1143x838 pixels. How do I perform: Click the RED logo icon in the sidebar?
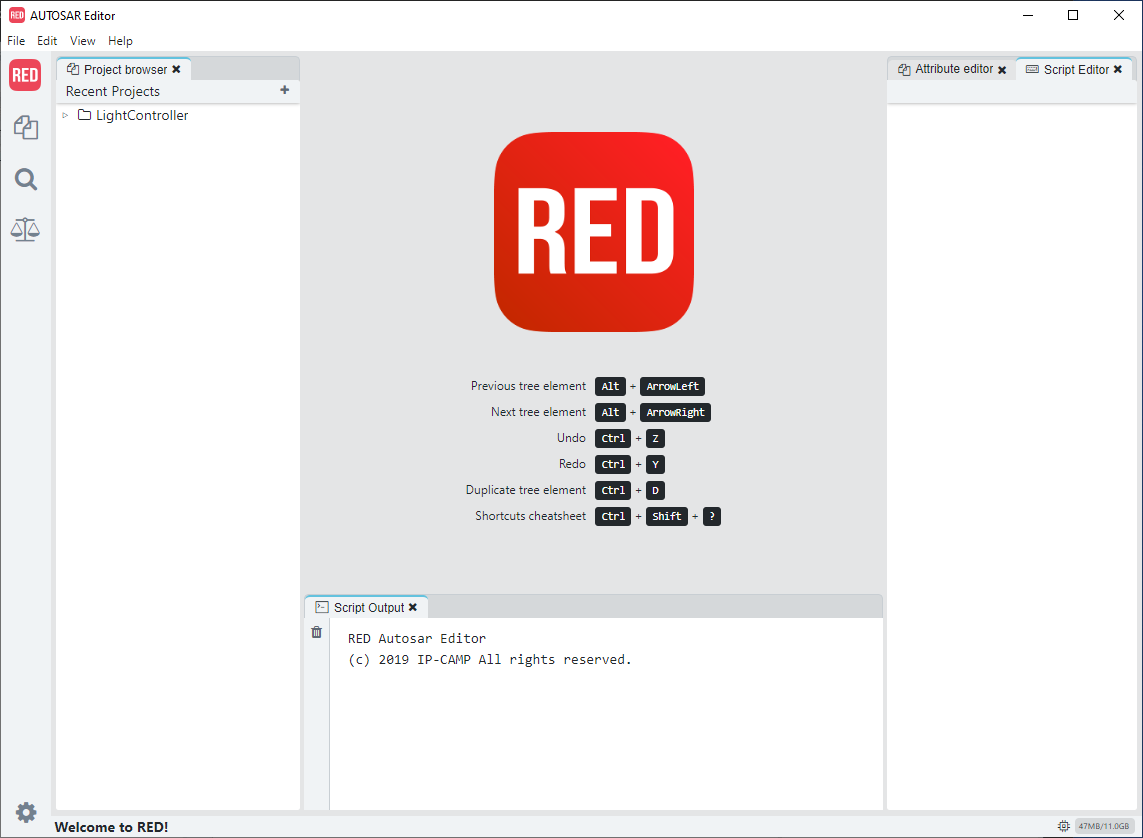click(x=25, y=75)
